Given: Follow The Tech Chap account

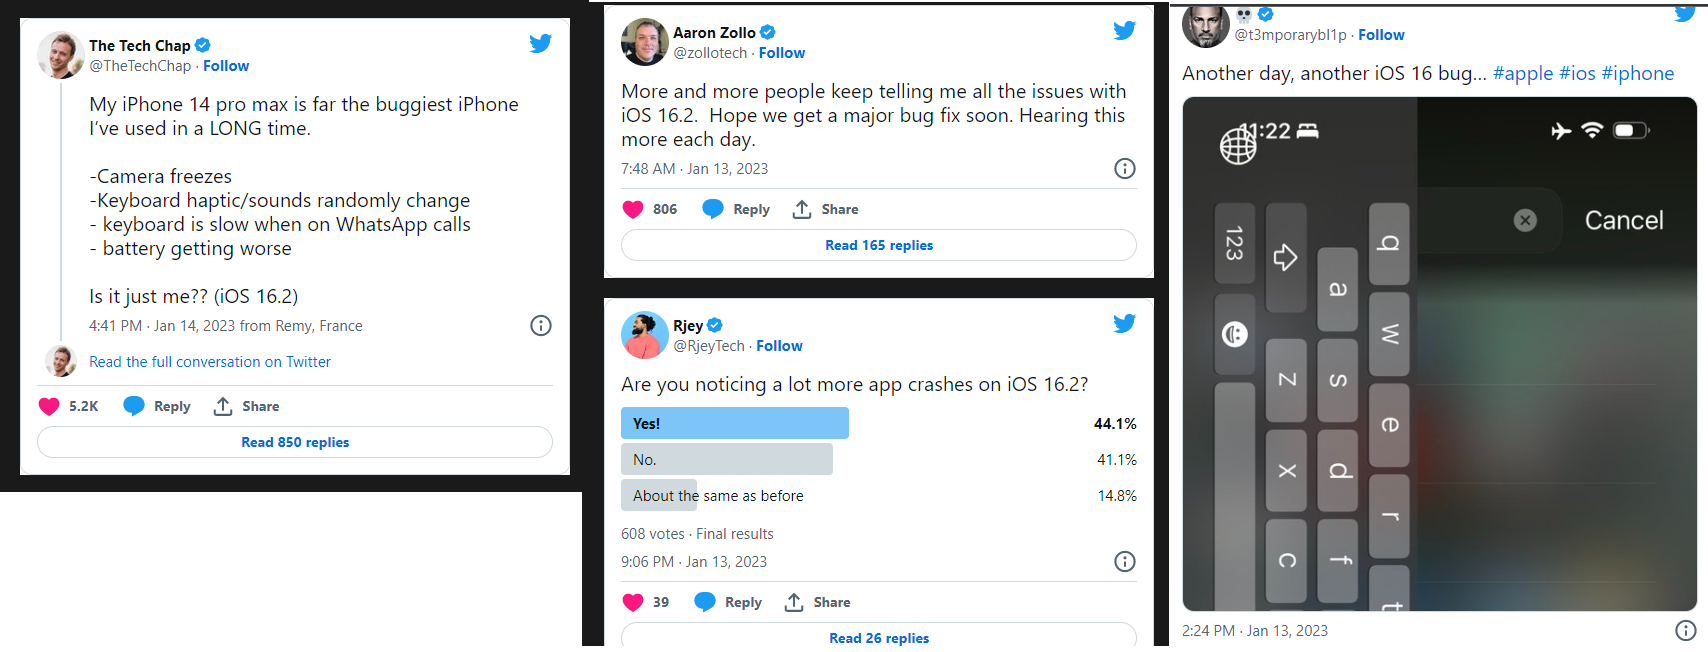Looking at the screenshot, I should pos(226,66).
